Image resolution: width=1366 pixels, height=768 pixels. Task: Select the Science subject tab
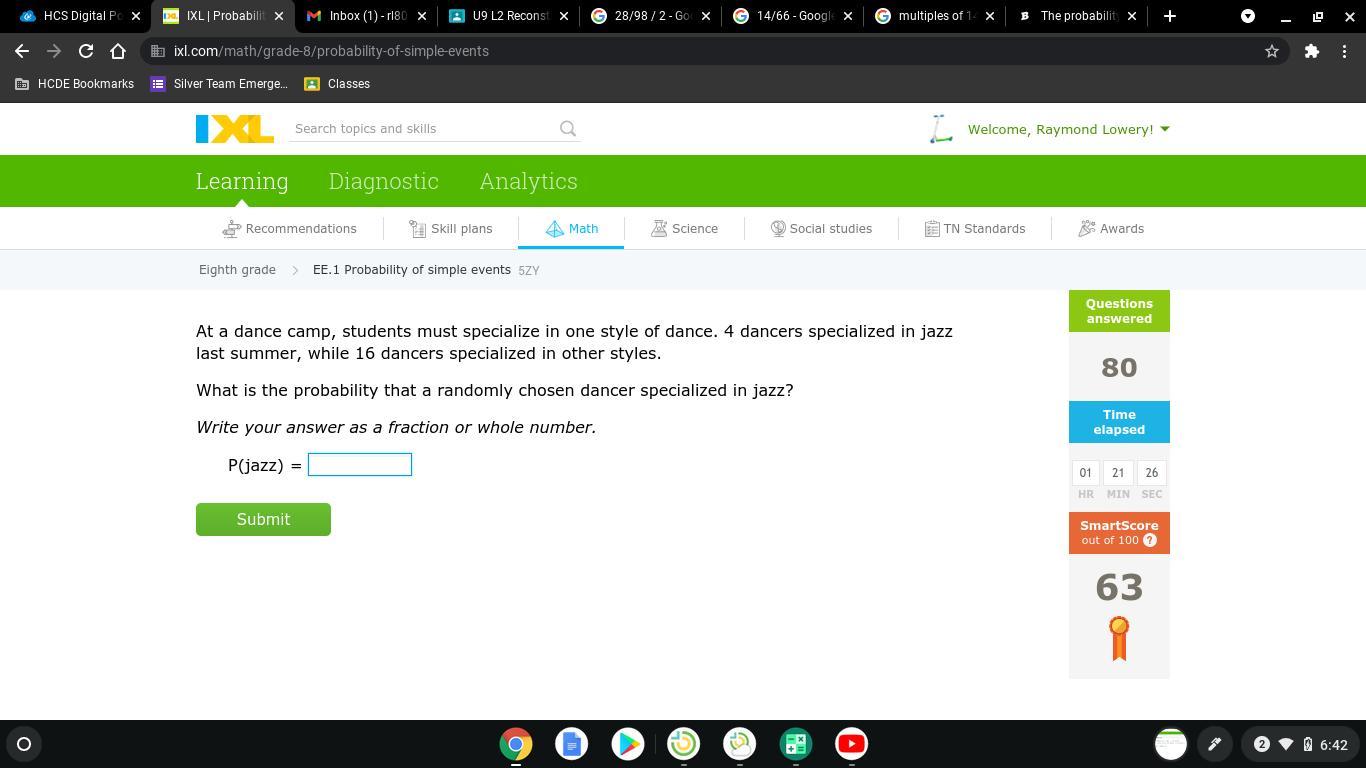[684, 229]
